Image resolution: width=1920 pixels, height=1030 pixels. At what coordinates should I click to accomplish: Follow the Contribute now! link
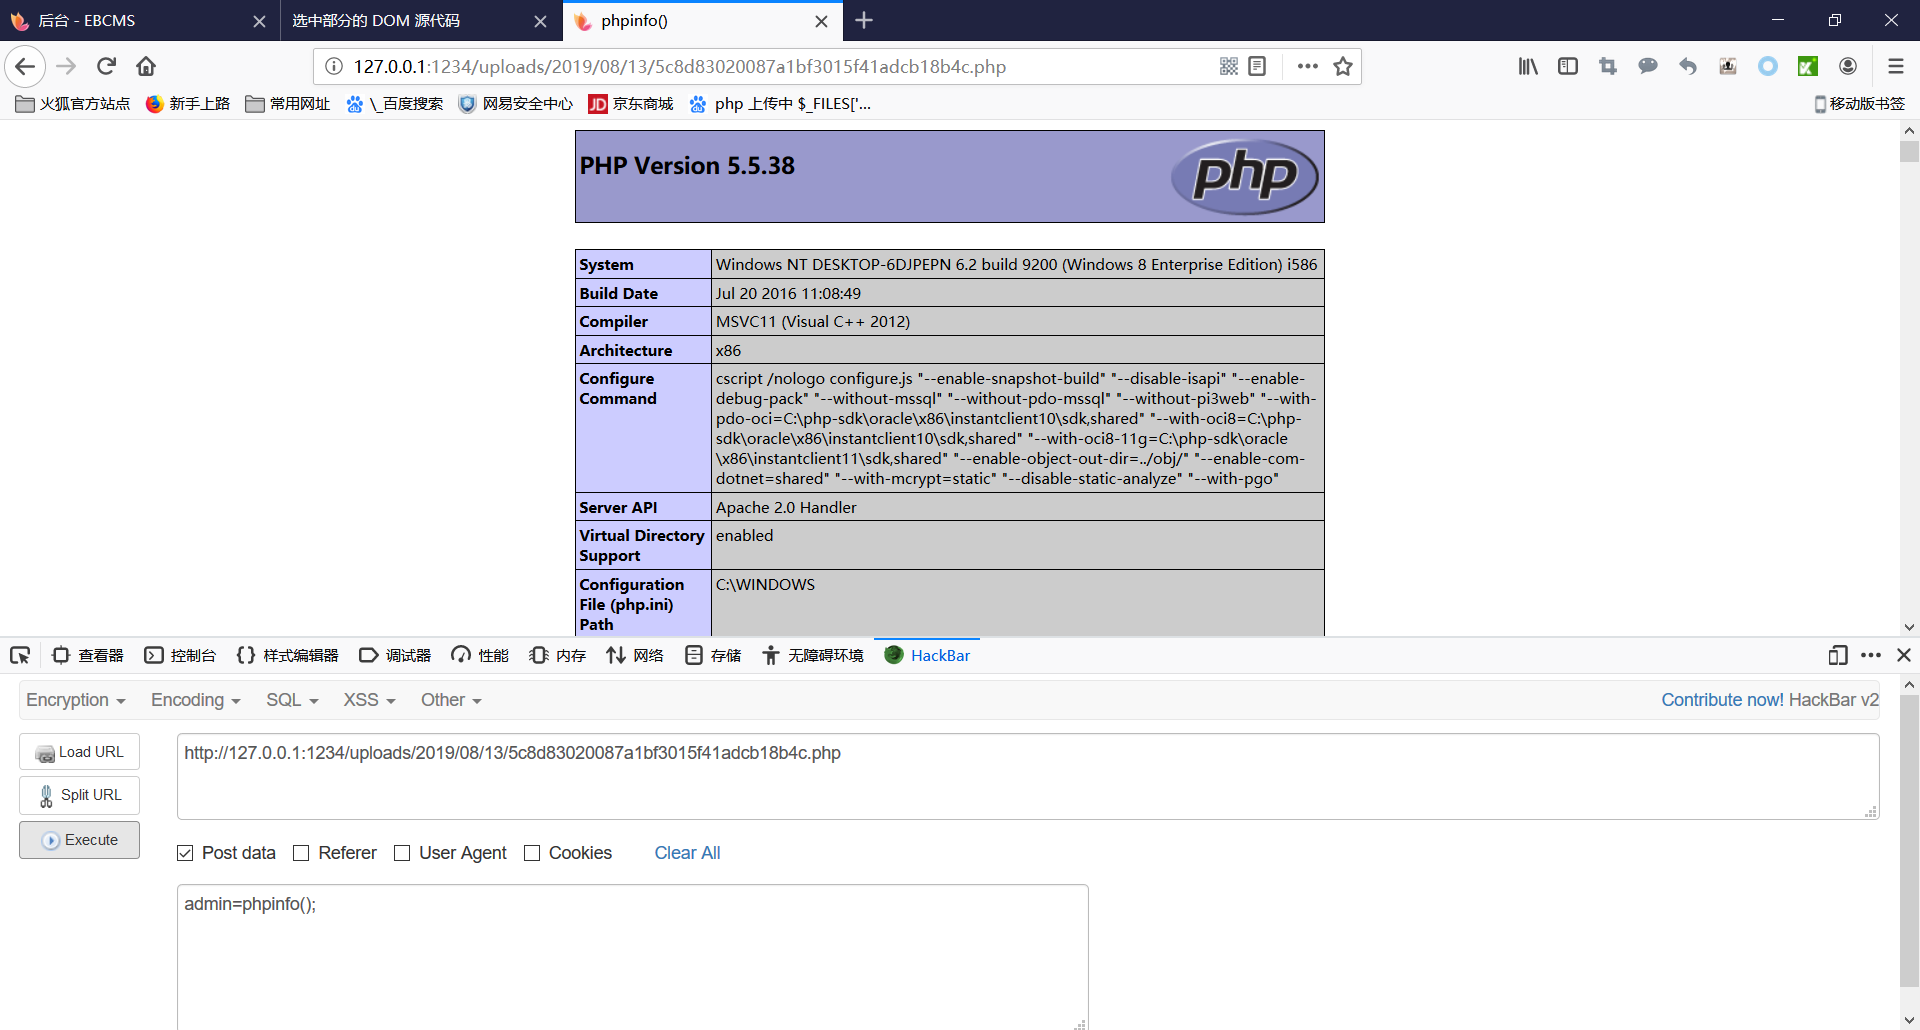(1723, 700)
